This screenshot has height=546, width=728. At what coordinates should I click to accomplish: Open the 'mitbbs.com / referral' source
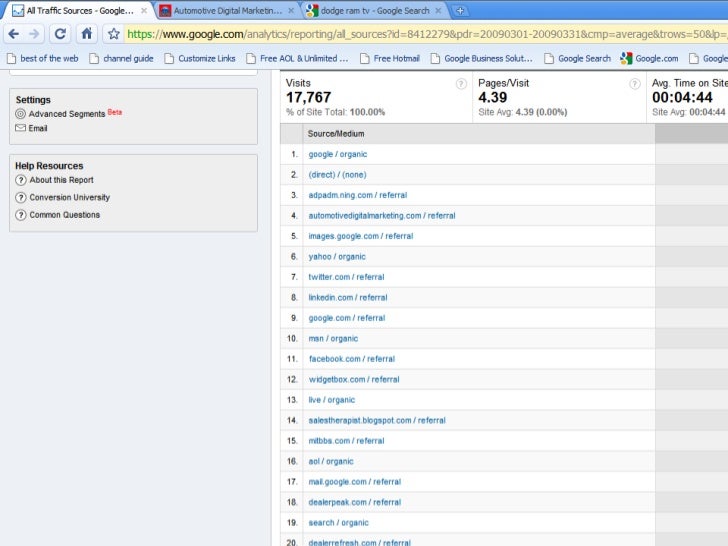pyautogui.click(x=346, y=441)
